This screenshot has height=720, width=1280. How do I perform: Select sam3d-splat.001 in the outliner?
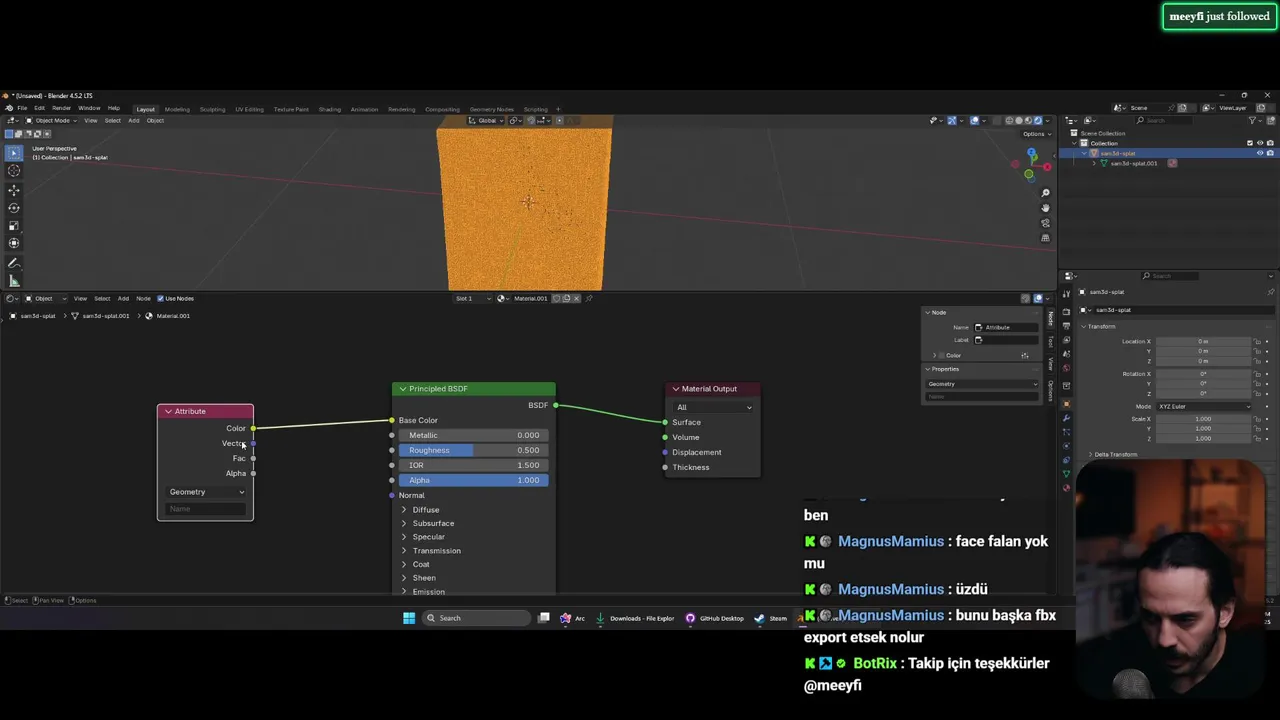pyautogui.click(x=1134, y=163)
